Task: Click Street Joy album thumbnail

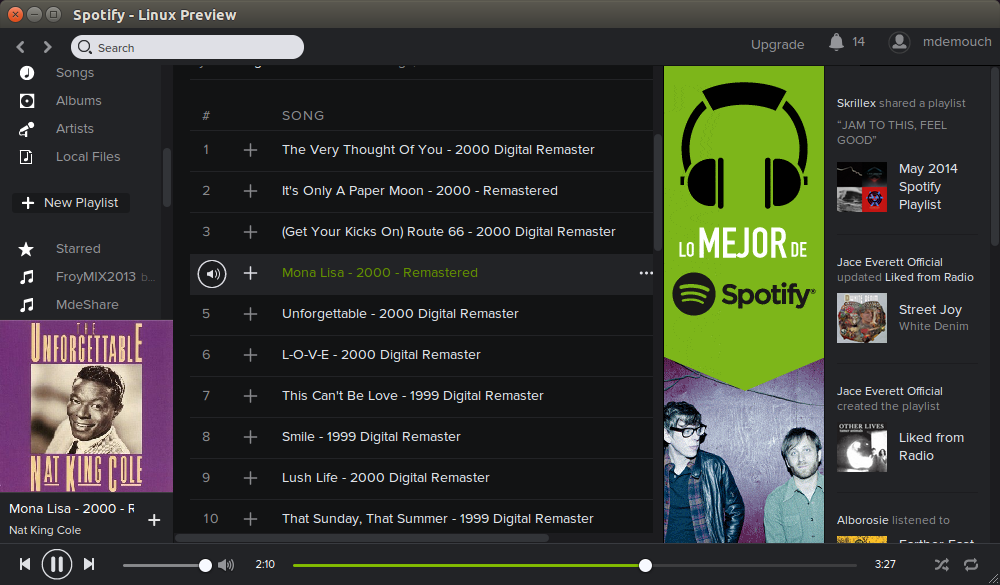Action: (862, 318)
